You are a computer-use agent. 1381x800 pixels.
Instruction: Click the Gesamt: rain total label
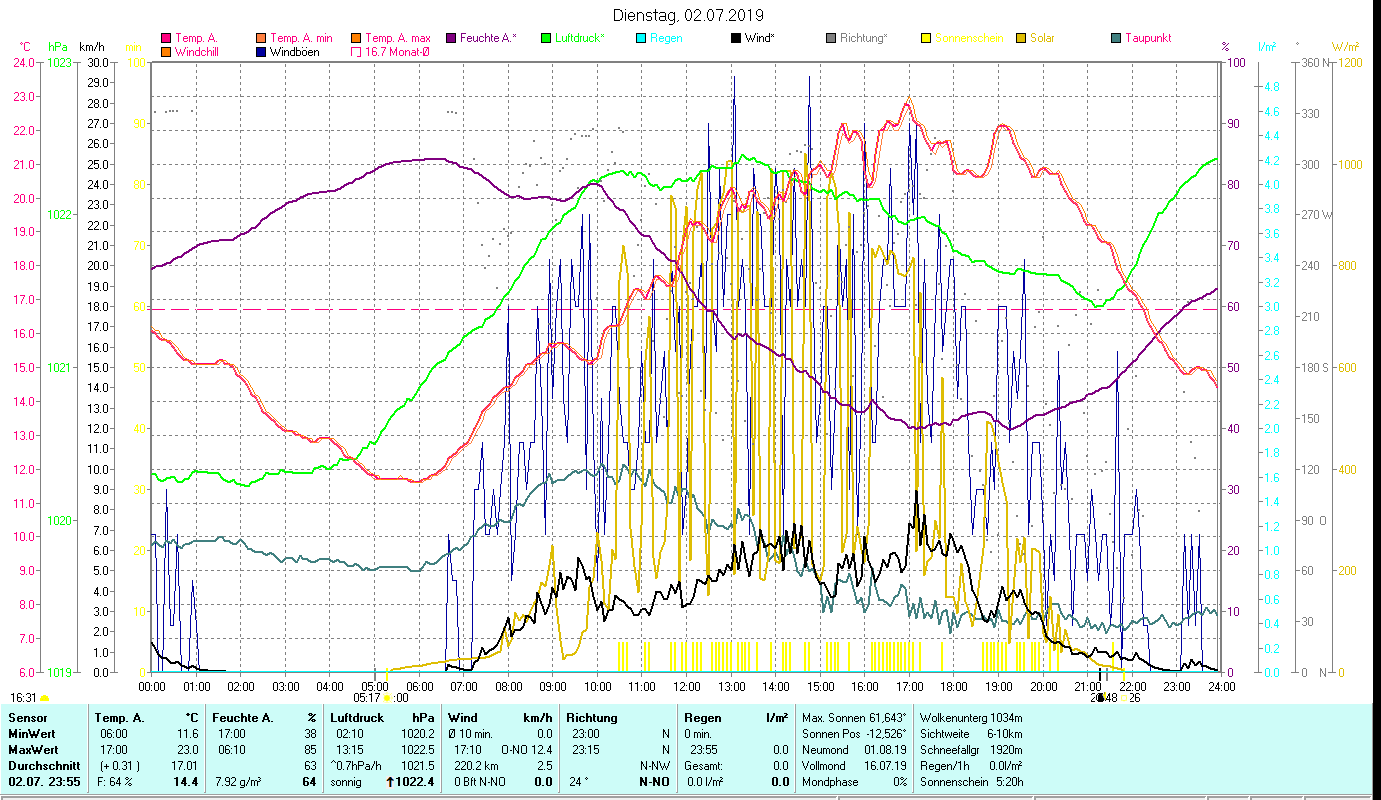tap(703, 766)
